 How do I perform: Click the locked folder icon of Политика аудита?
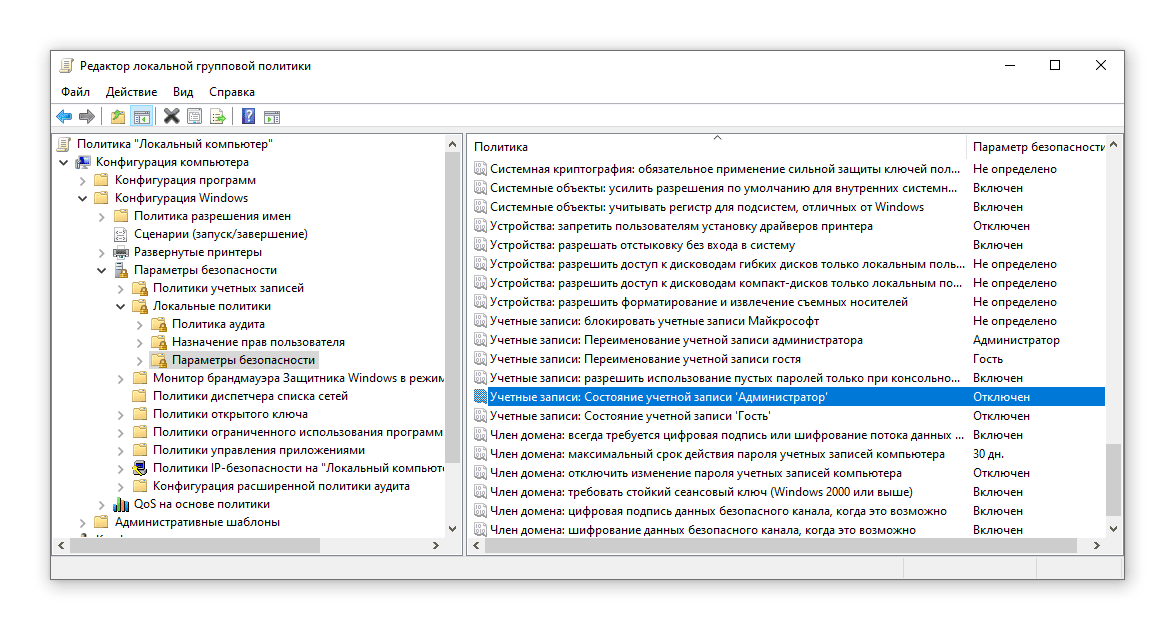point(159,324)
